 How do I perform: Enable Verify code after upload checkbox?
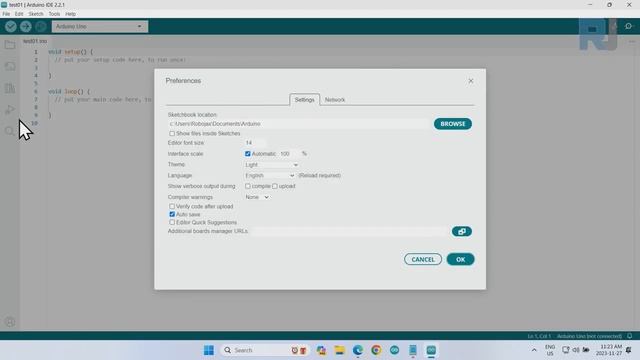(172, 207)
